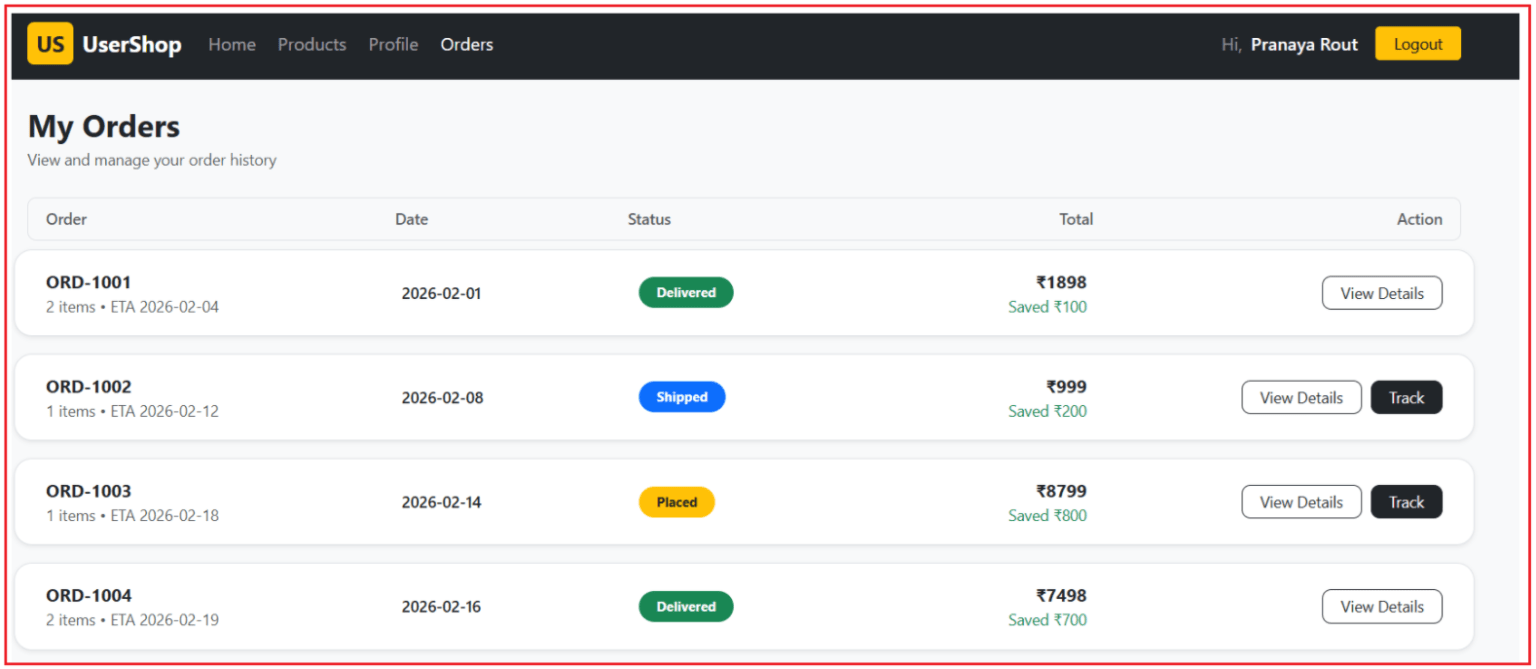Click the total ₹999

(x=1066, y=387)
